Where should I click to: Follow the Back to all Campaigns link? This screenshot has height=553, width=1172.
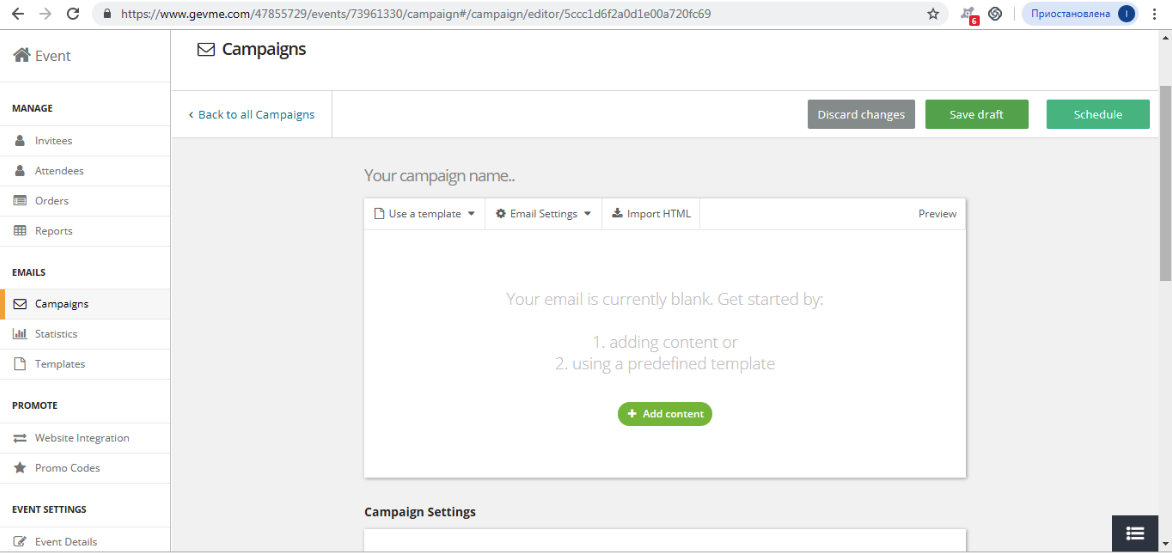(251, 115)
